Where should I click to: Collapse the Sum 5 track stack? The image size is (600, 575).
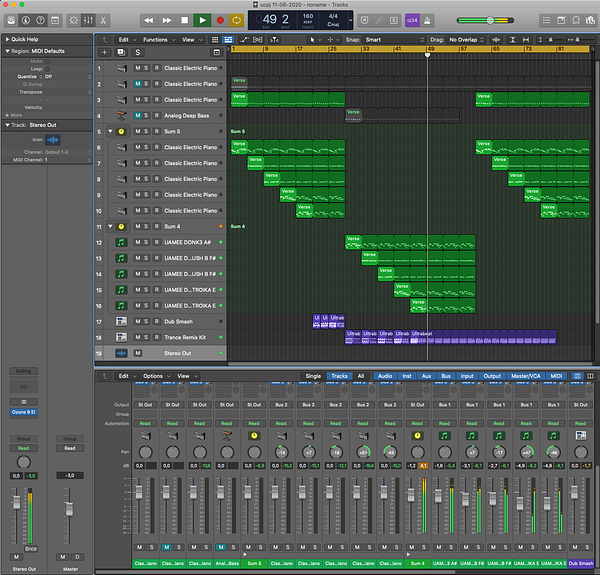(110, 131)
